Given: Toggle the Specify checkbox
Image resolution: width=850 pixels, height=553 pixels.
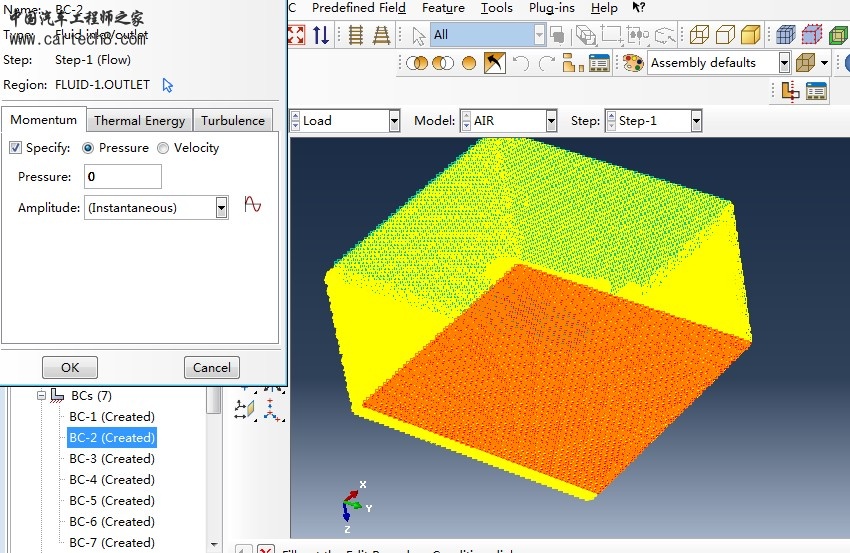Looking at the screenshot, I should click(15, 148).
